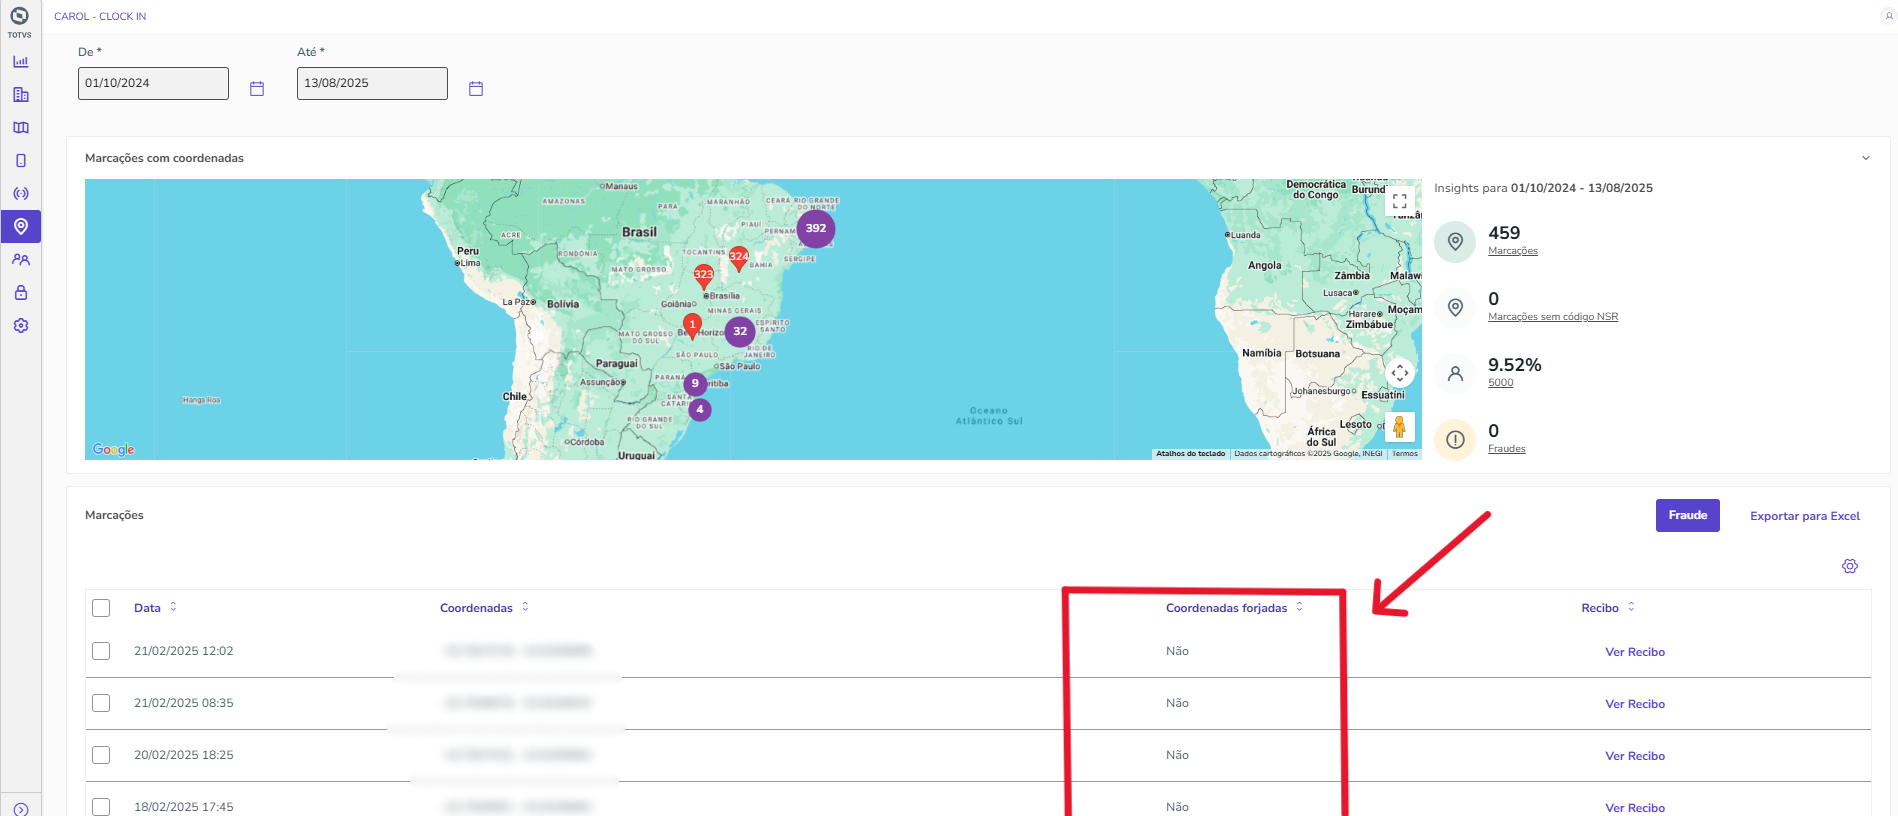Click the Até date input field
1898x816 pixels.
[372, 83]
